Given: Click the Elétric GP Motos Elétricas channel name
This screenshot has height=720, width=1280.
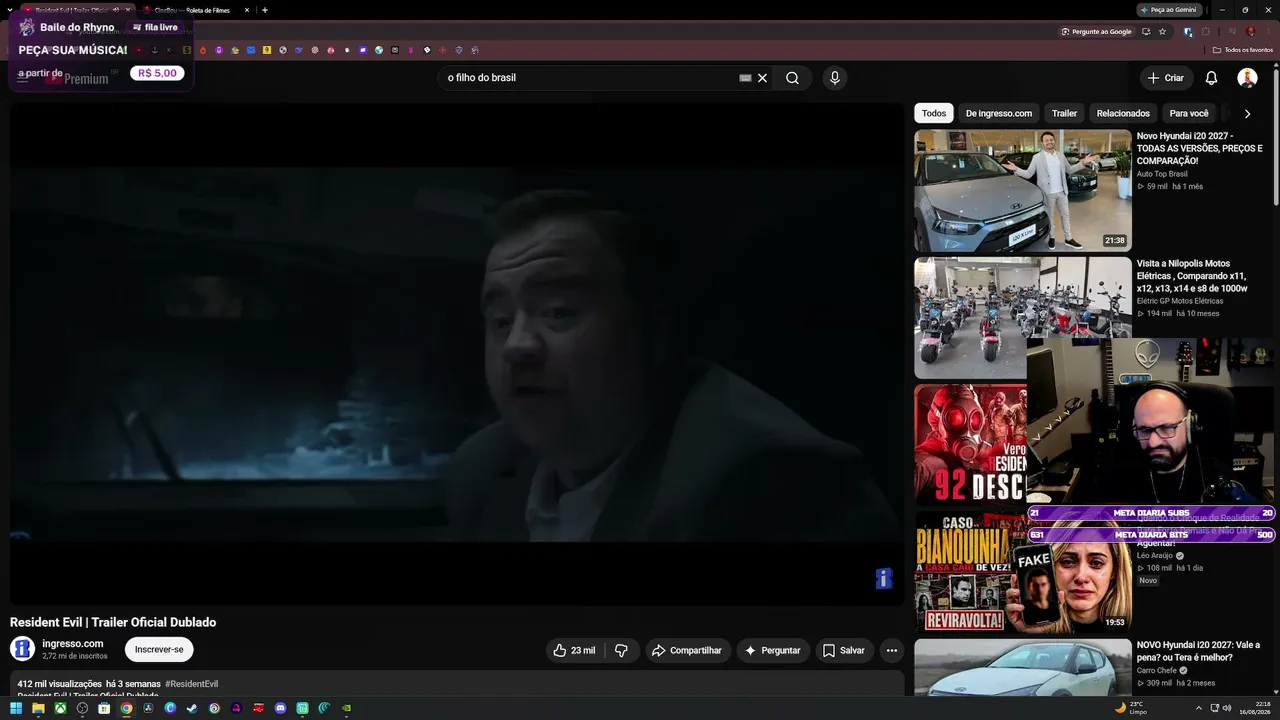Looking at the screenshot, I should click(1180, 301).
